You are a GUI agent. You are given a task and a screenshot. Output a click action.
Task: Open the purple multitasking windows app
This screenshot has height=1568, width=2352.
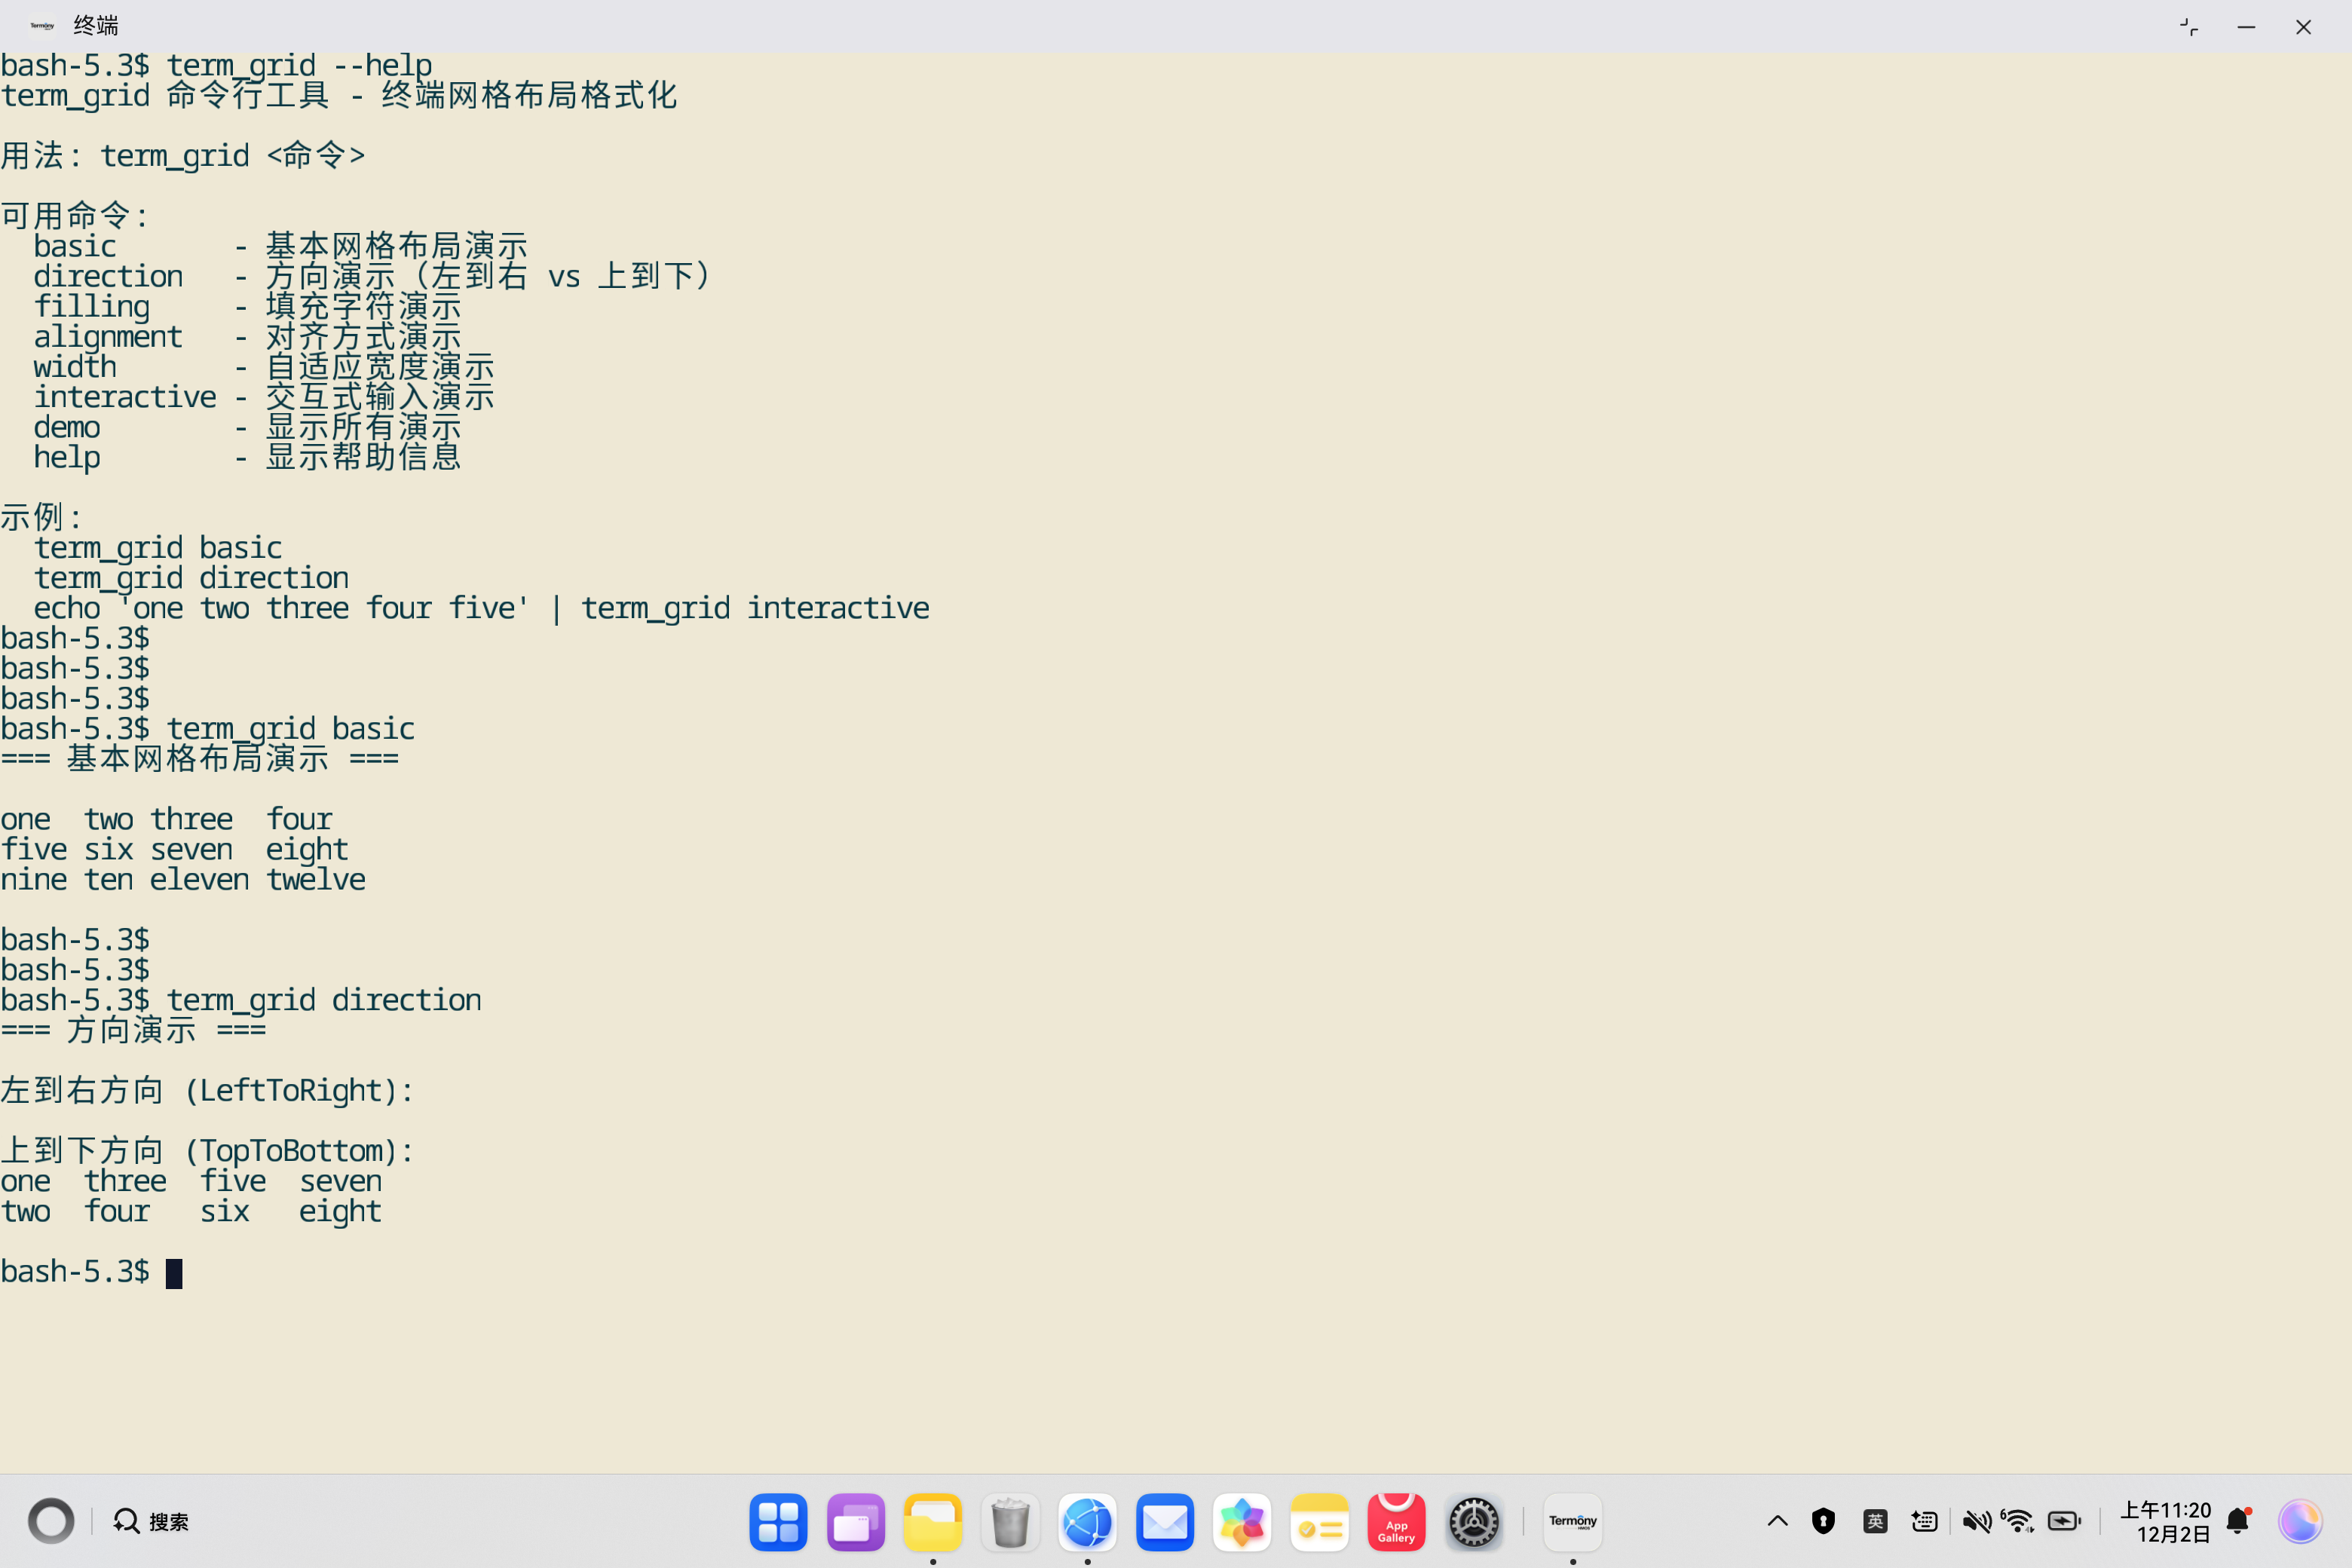coord(855,1522)
